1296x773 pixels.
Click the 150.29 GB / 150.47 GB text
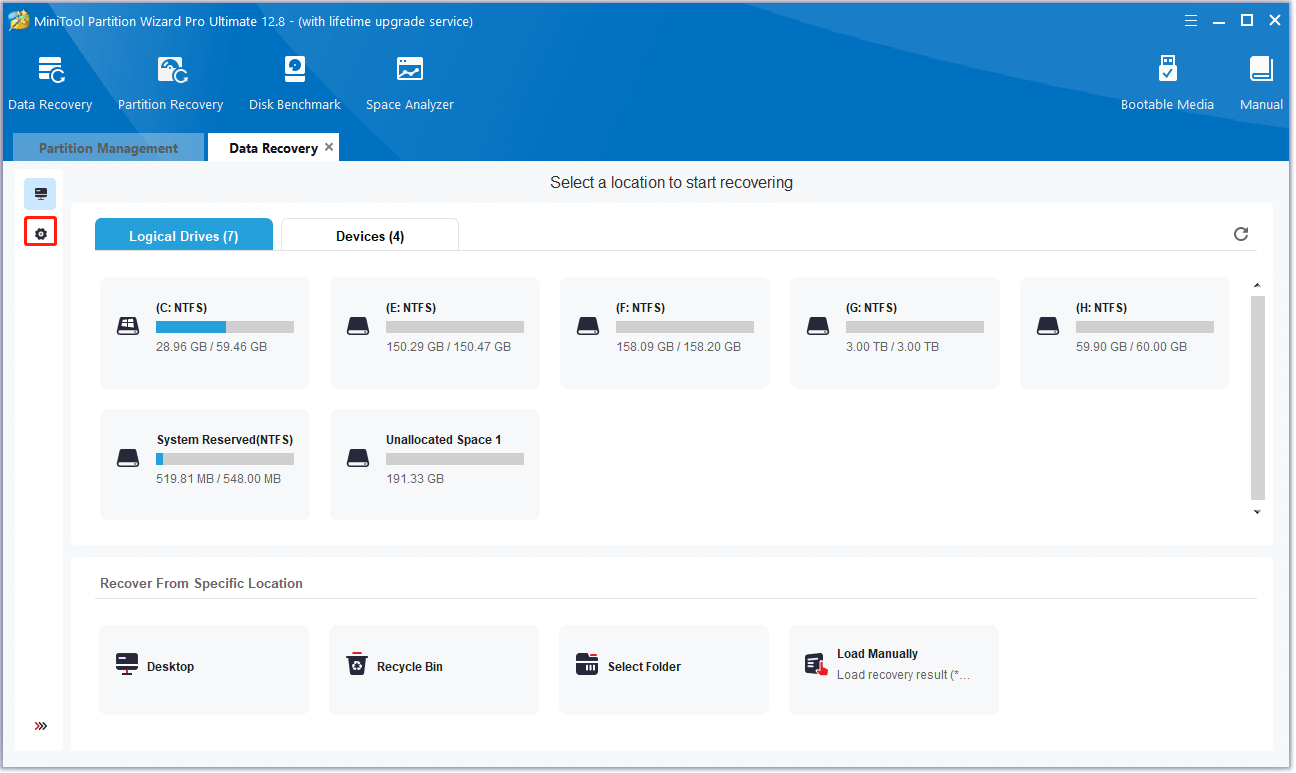click(x=448, y=347)
